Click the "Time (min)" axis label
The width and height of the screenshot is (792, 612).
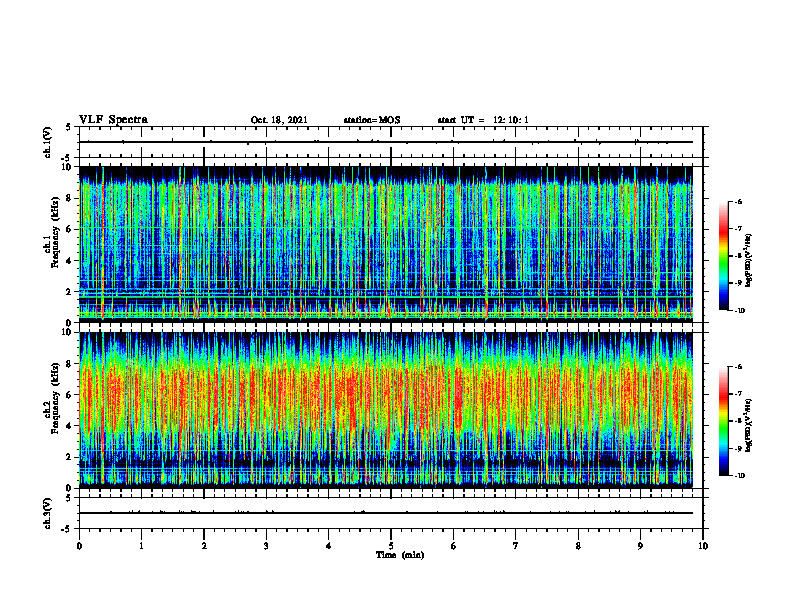pos(400,555)
